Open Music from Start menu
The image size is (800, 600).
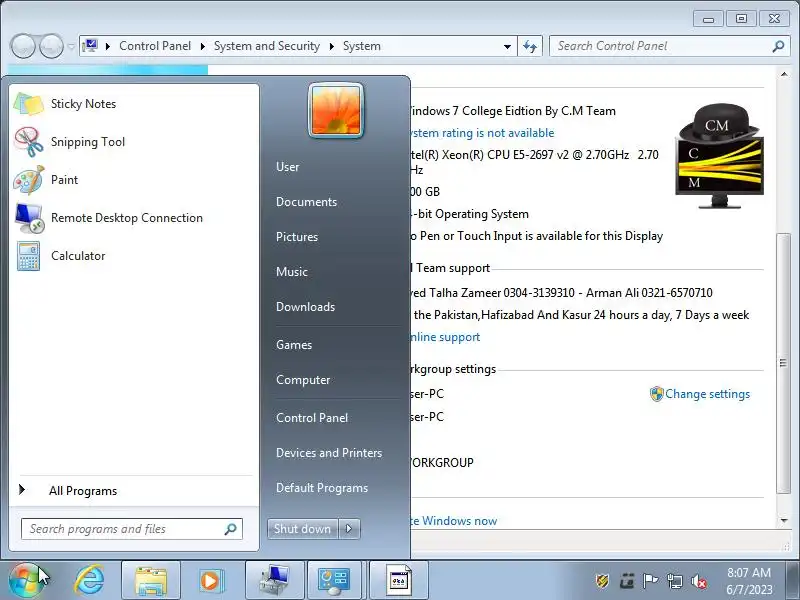point(292,272)
